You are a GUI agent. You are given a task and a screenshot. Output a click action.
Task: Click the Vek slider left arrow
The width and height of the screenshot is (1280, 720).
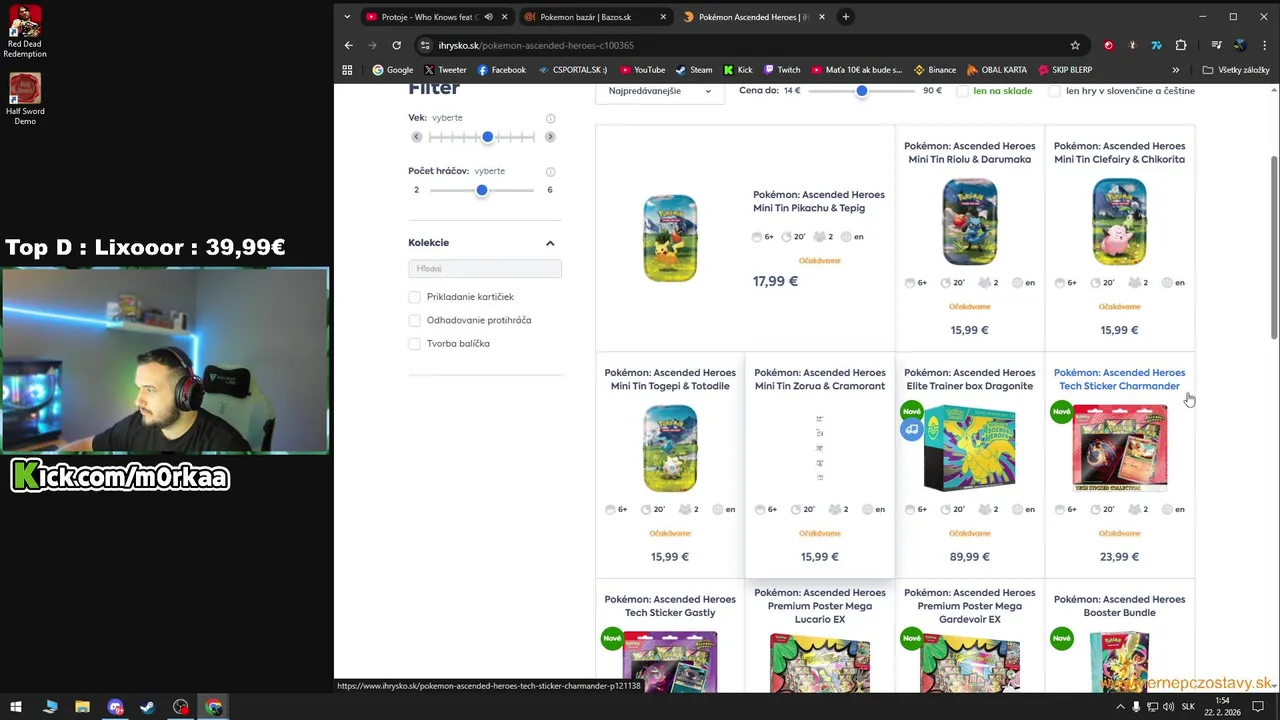pos(417,137)
